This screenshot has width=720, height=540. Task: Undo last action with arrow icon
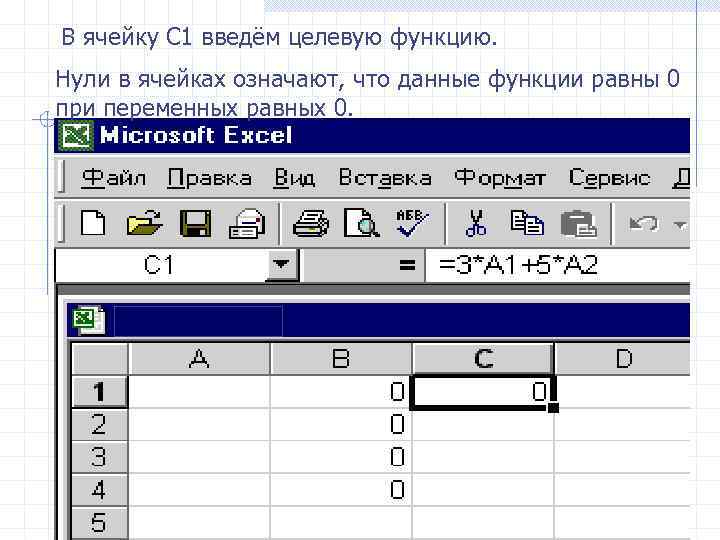(644, 224)
